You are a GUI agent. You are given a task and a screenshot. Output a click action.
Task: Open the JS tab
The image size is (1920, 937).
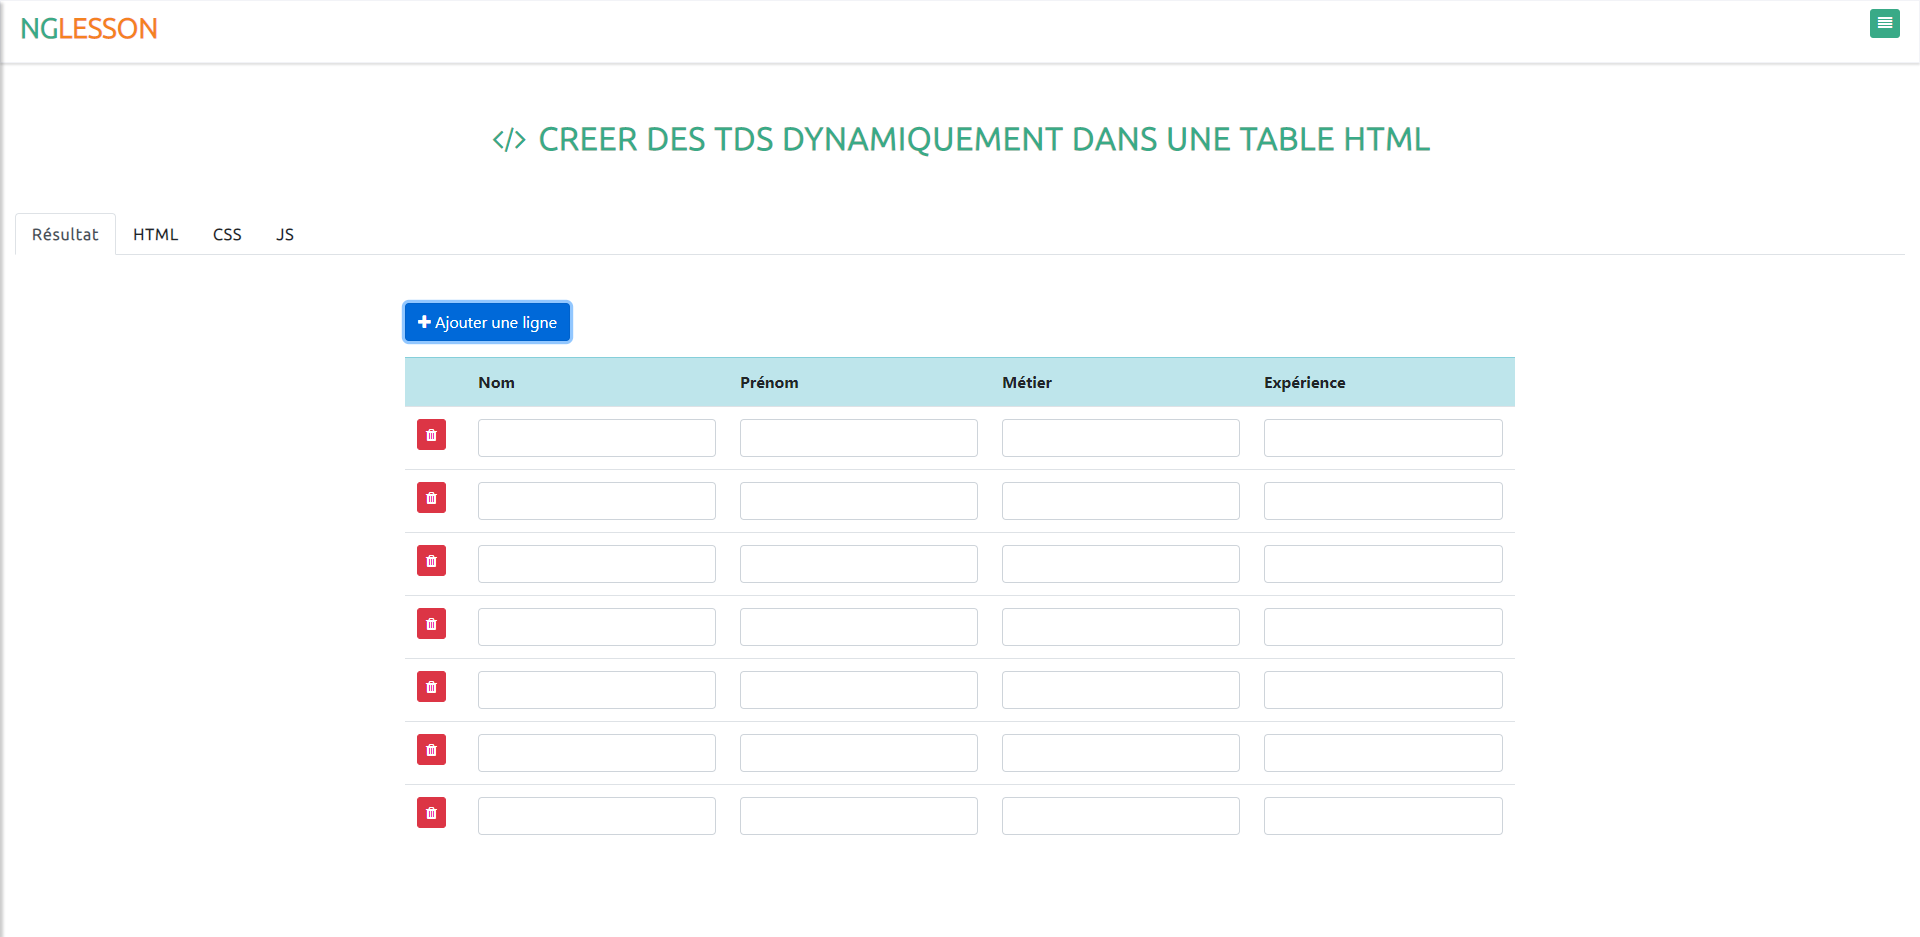point(285,234)
